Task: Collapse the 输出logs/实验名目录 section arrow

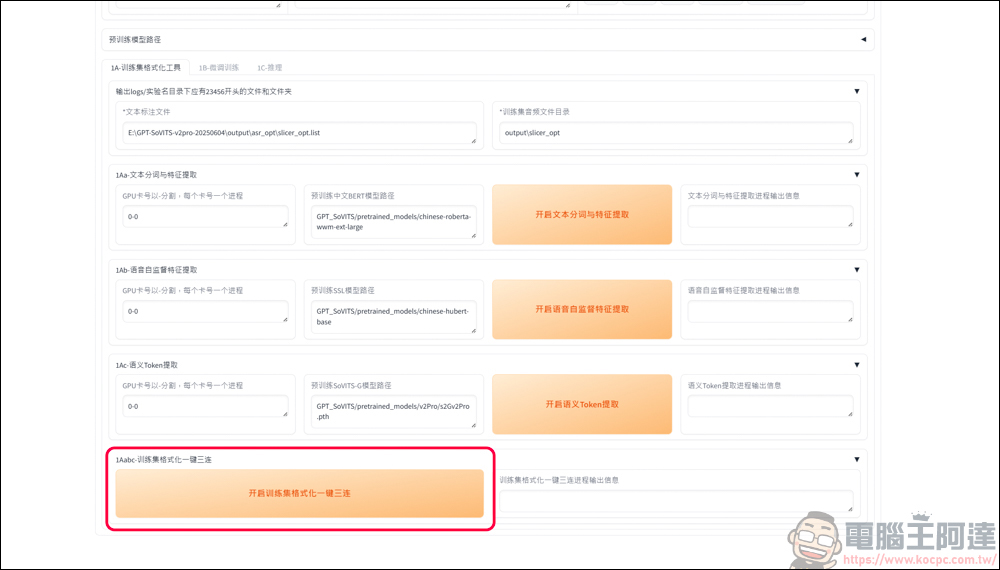Action: click(857, 91)
